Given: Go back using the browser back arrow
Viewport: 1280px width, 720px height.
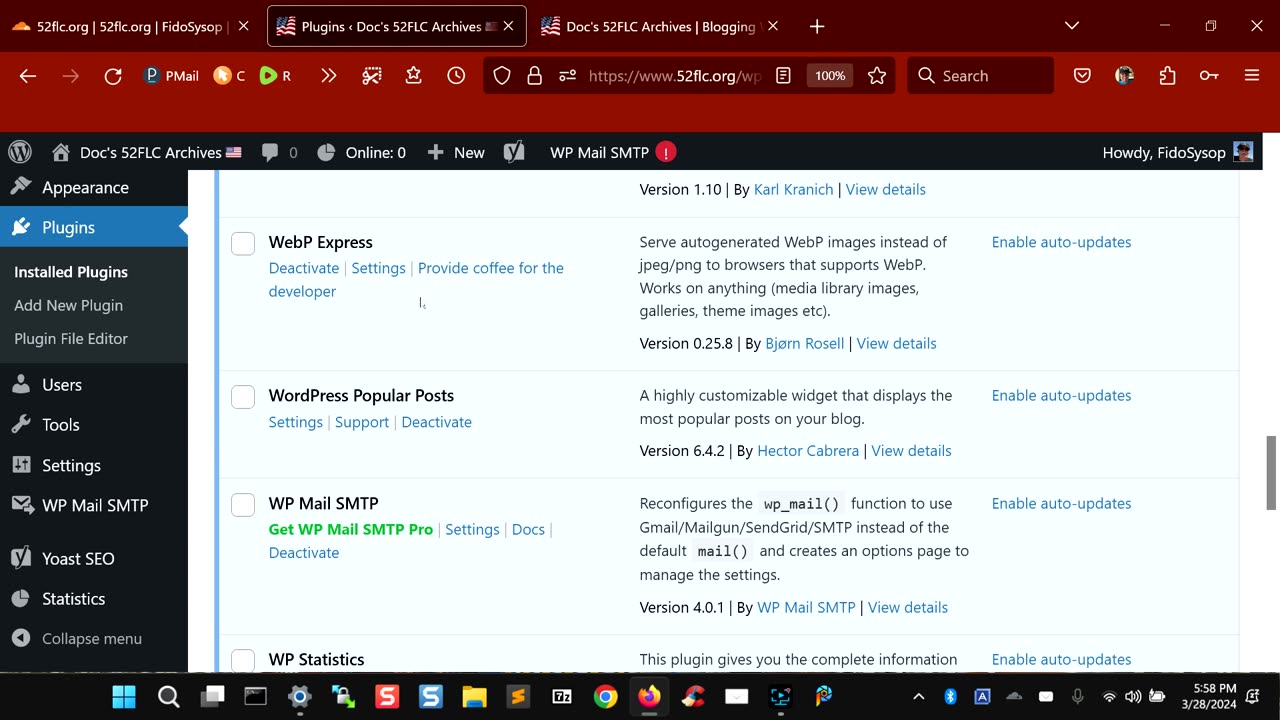Looking at the screenshot, I should pyautogui.click(x=28, y=76).
